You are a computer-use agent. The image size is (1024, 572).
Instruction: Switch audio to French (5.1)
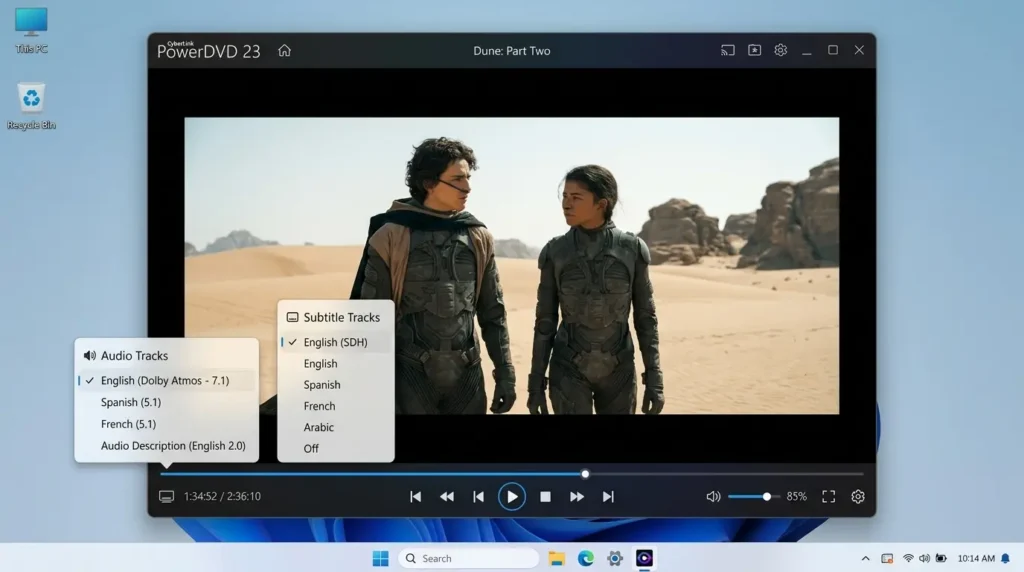coord(128,424)
